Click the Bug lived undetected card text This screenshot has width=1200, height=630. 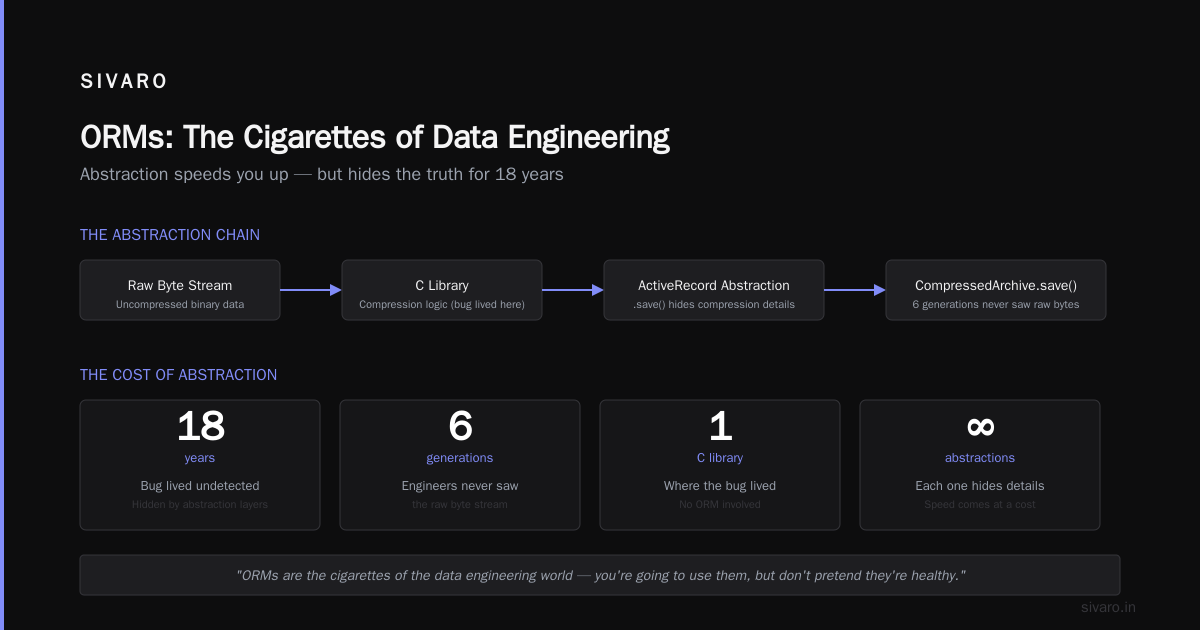(x=200, y=486)
